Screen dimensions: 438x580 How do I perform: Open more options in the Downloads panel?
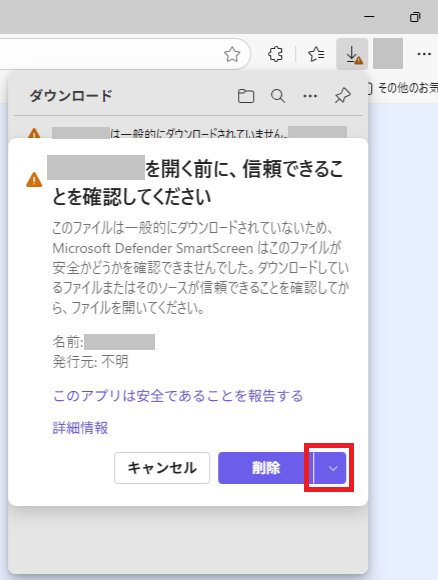click(x=310, y=96)
